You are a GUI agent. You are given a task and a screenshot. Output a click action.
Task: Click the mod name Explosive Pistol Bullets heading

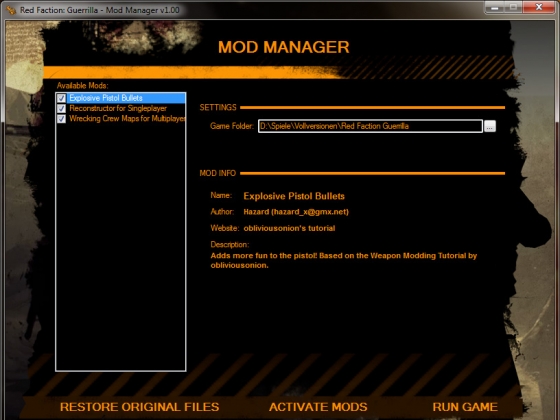[294, 196]
